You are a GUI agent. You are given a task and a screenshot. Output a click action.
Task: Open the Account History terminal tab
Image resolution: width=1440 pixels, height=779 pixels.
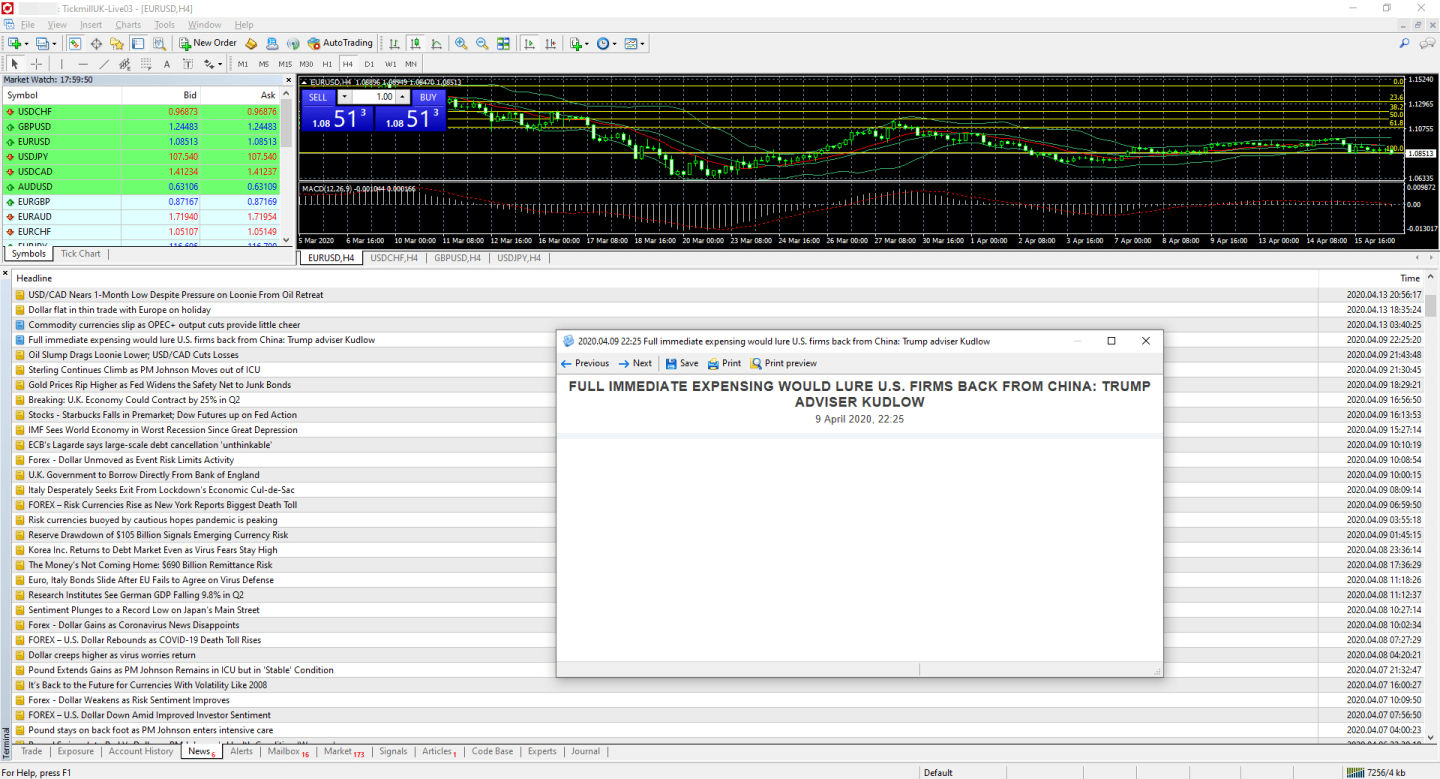[x=141, y=751]
